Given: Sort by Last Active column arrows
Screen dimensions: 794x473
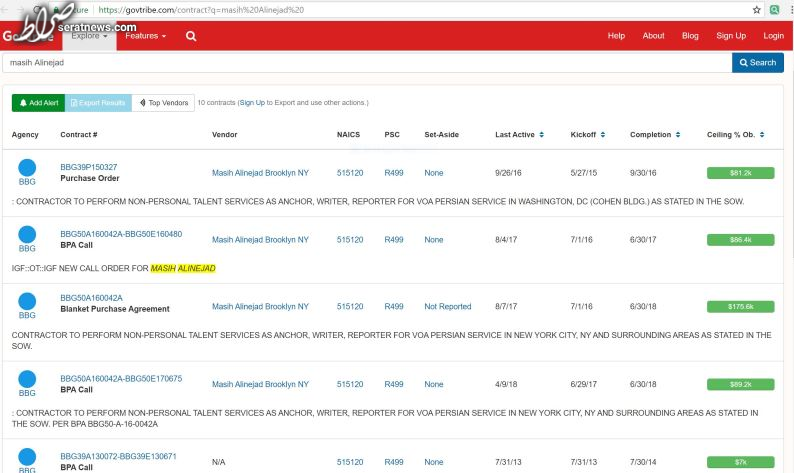Looking at the screenshot, I should point(541,135).
